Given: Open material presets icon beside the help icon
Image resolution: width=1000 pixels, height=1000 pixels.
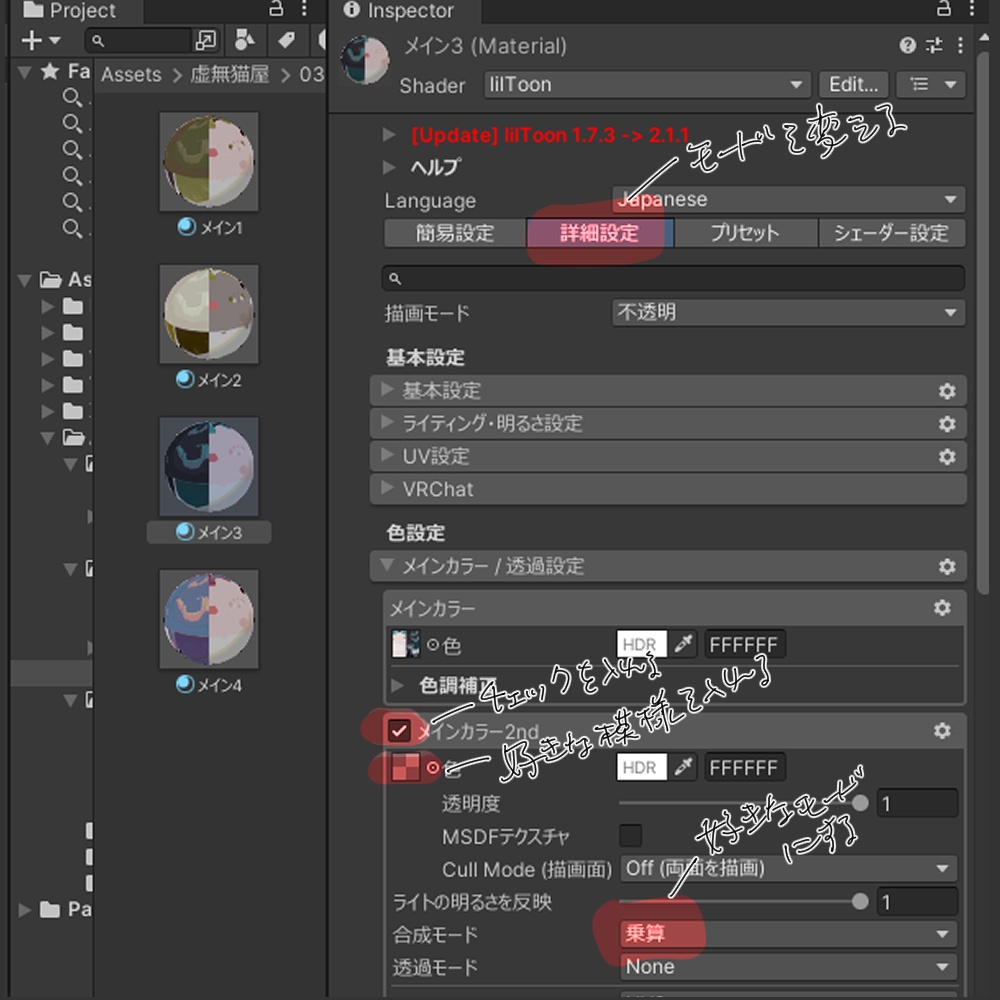Looking at the screenshot, I should pos(933,46).
